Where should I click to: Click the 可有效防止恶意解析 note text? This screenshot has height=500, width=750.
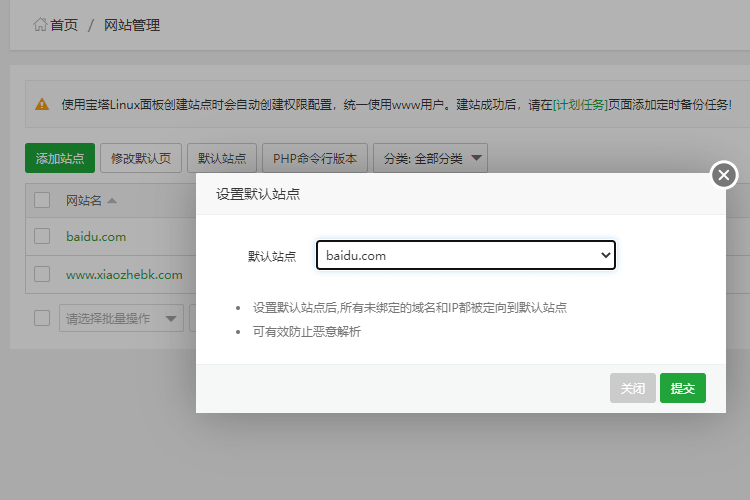(x=307, y=331)
